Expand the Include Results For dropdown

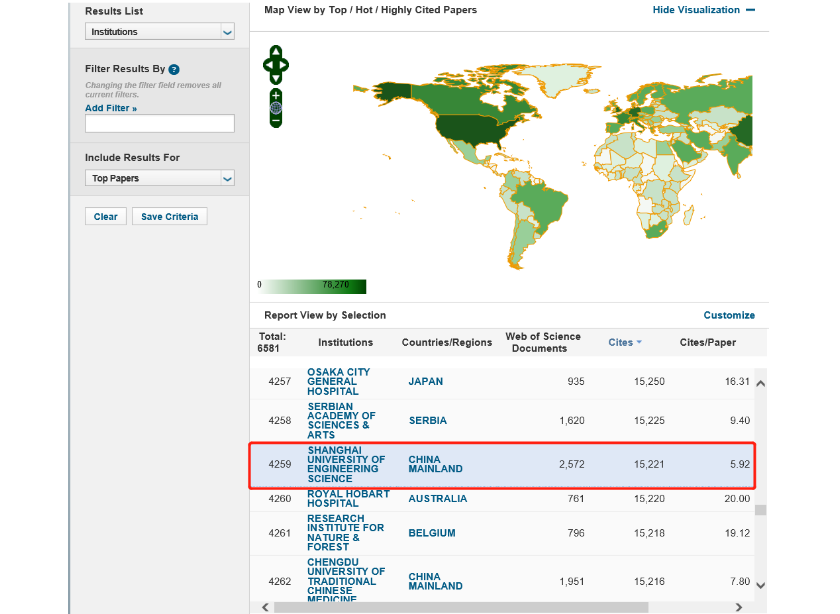coord(160,178)
